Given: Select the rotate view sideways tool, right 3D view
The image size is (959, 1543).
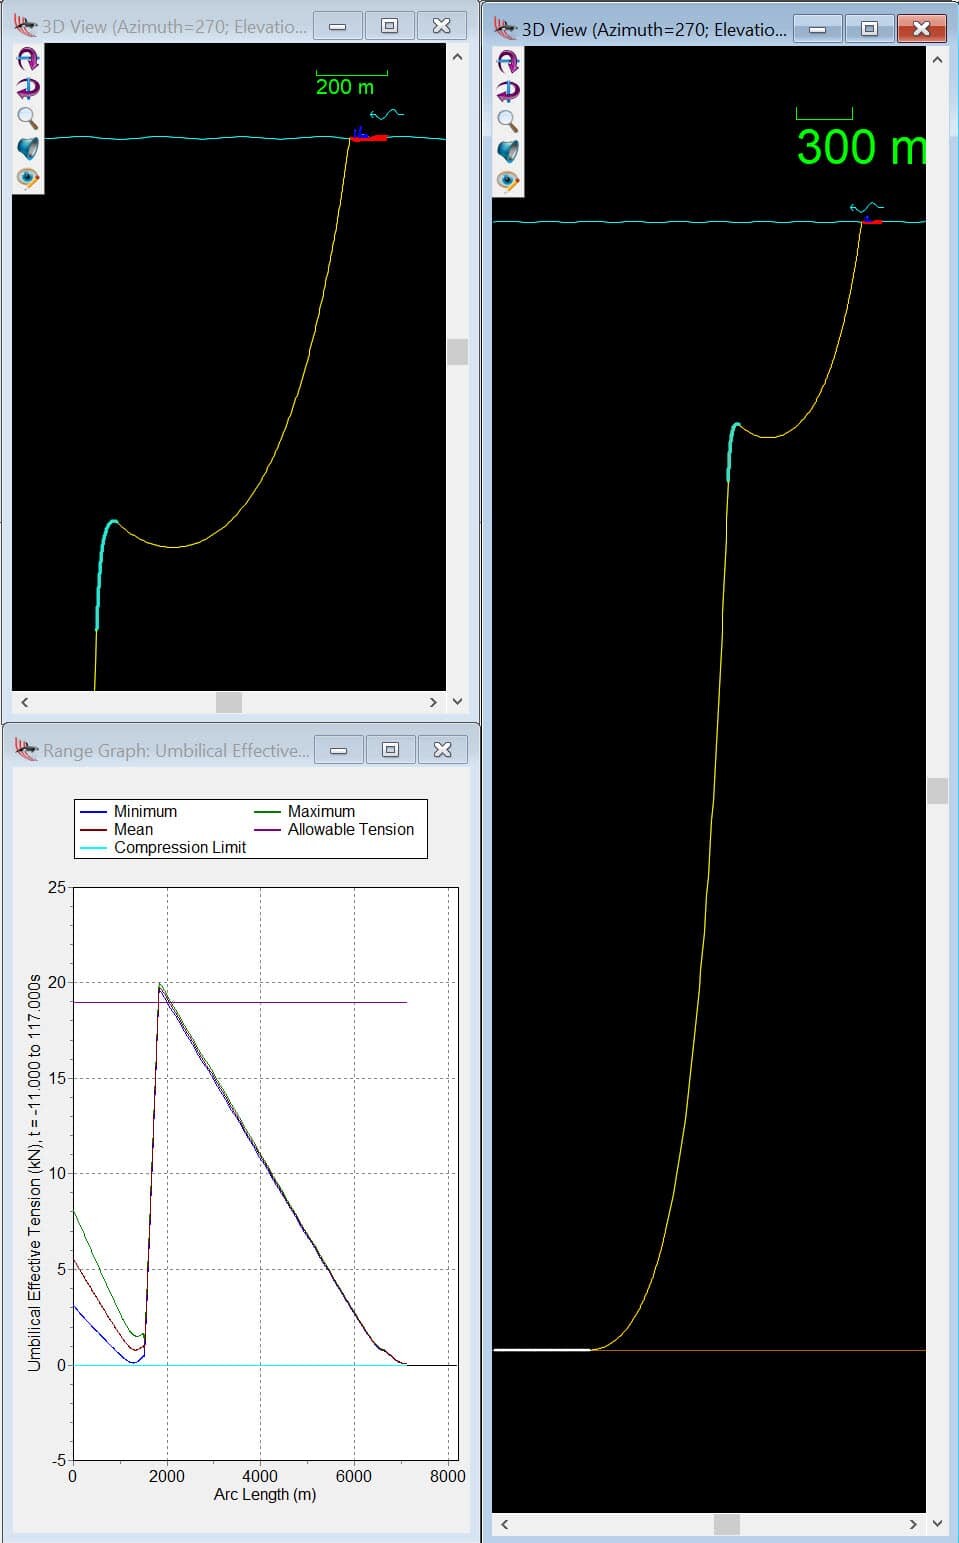Looking at the screenshot, I should [x=509, y=90].
